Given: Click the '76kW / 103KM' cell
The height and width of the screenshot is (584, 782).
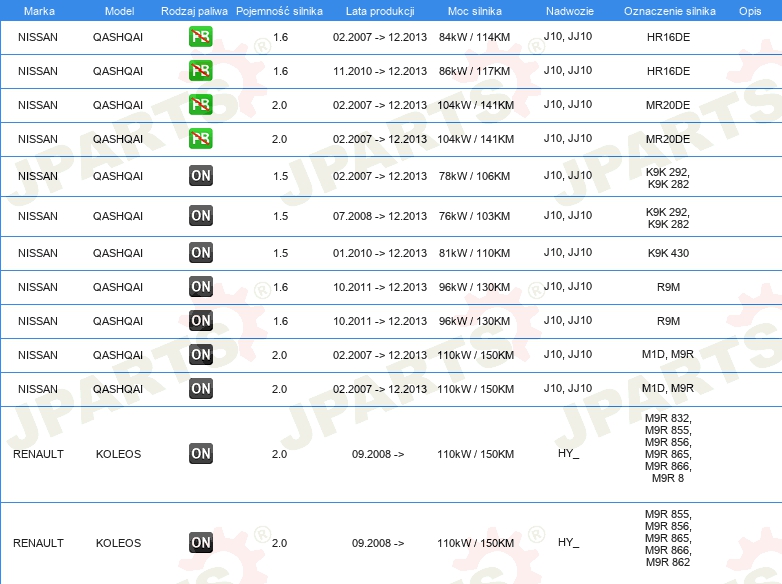Looking at the screenshot, I should (x=474, y=216).
